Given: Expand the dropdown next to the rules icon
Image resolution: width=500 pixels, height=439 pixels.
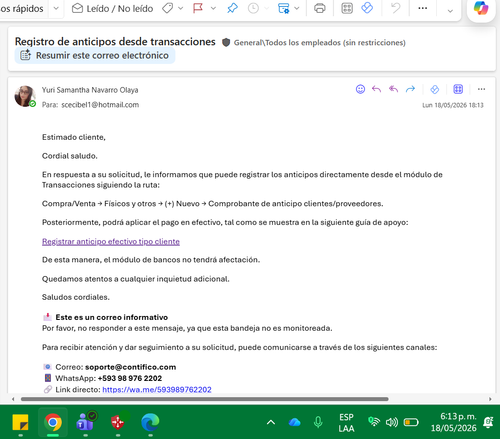Looking at the screenshot, I should (x=297, y=8).
